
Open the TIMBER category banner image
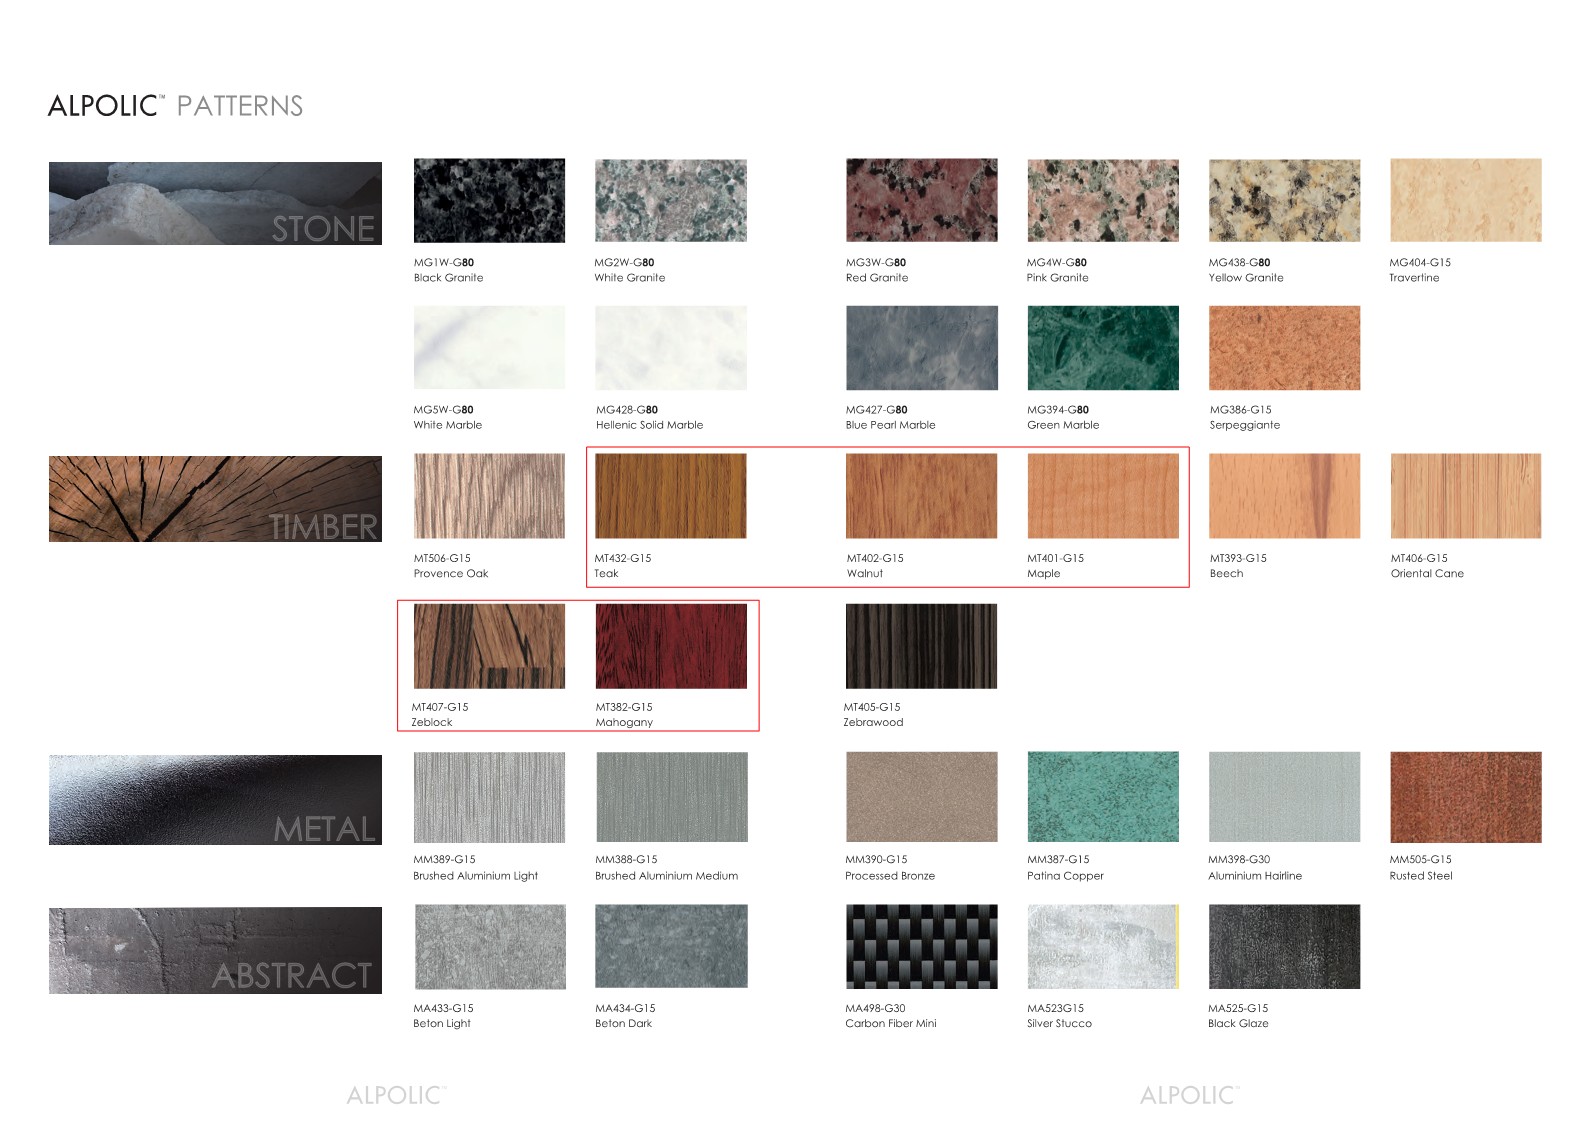pyautogui.click(x=215, y=499)
